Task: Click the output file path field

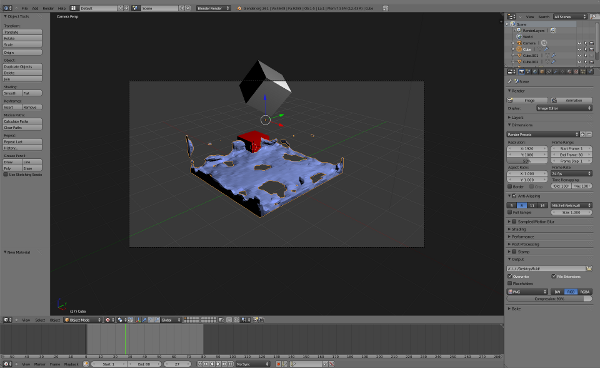Action: click(546, 269)
